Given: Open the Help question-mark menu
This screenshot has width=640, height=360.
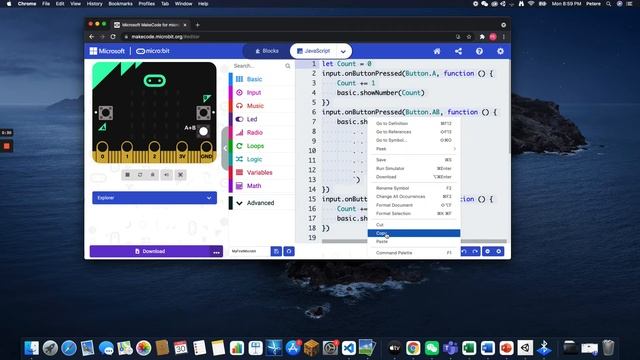Looking at the screenshot, I should tap(479, 51).
